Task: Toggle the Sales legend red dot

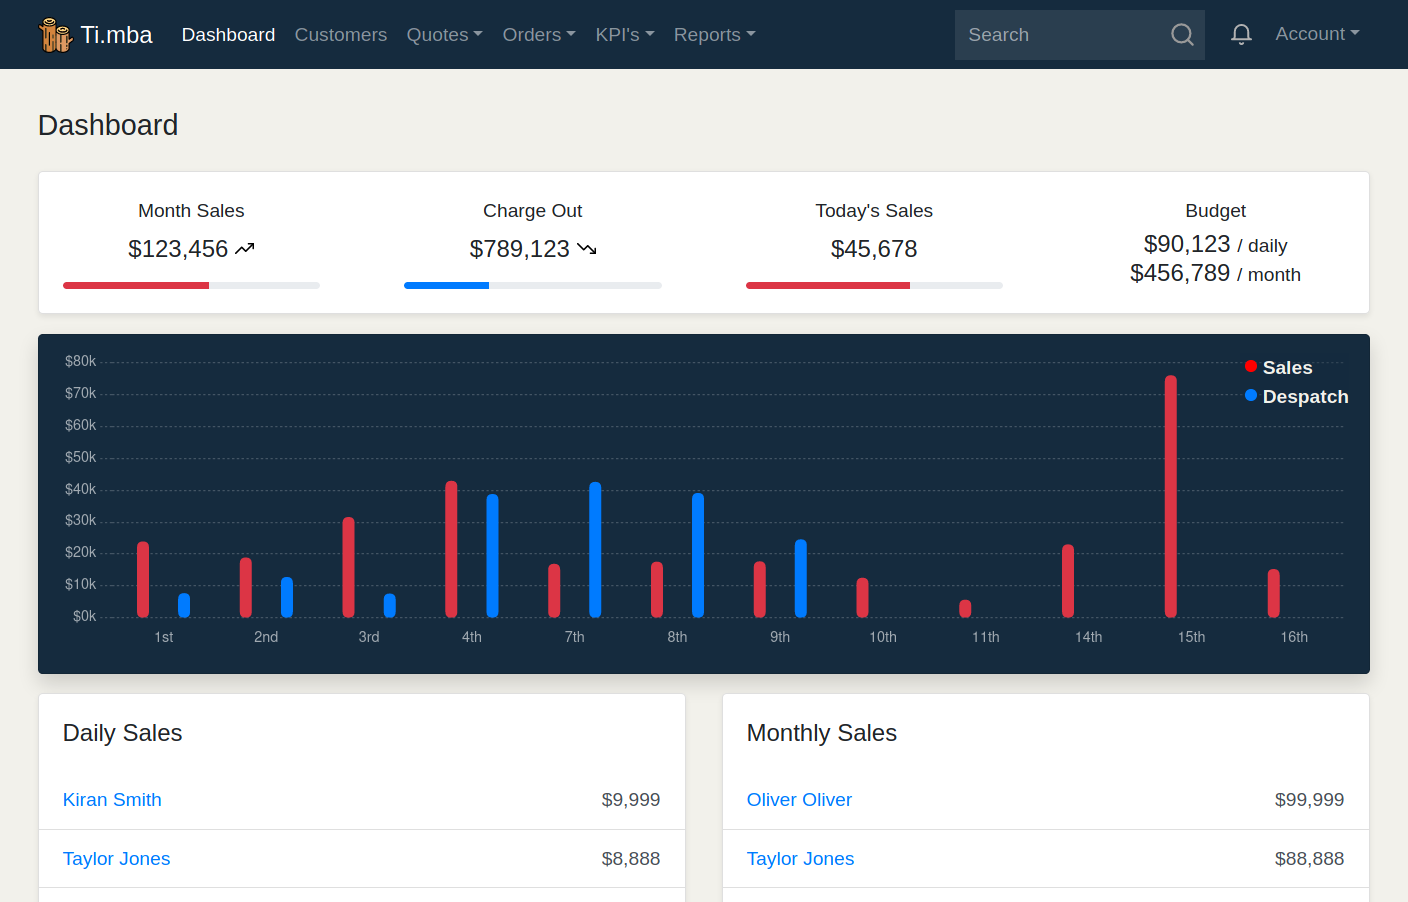Action: [1251, 366]
